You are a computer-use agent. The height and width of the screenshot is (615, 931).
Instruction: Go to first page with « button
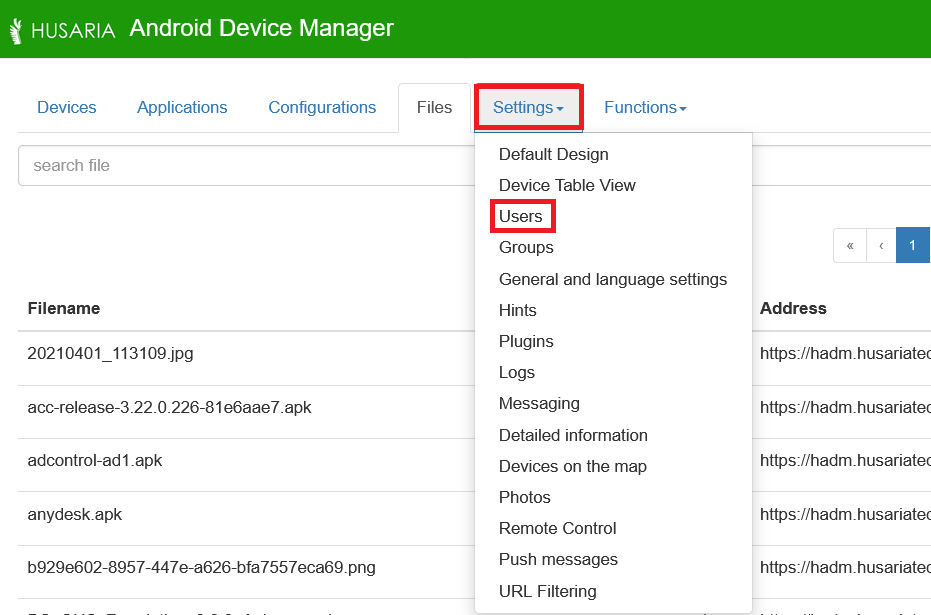coord(850,245)
